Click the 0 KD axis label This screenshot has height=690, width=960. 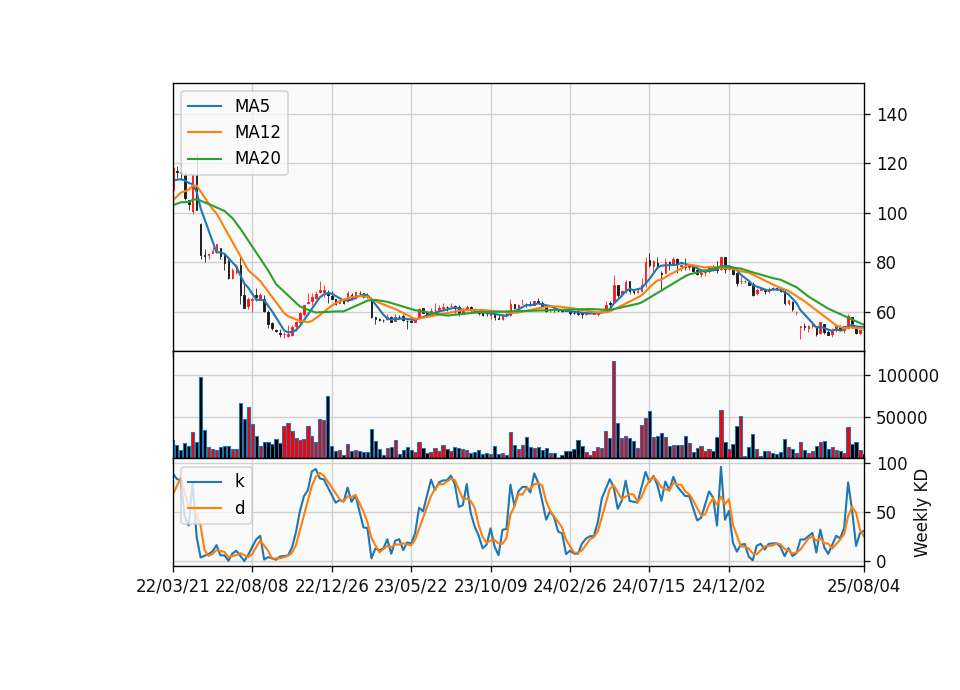pyautogui.click(x=882, y=561)
